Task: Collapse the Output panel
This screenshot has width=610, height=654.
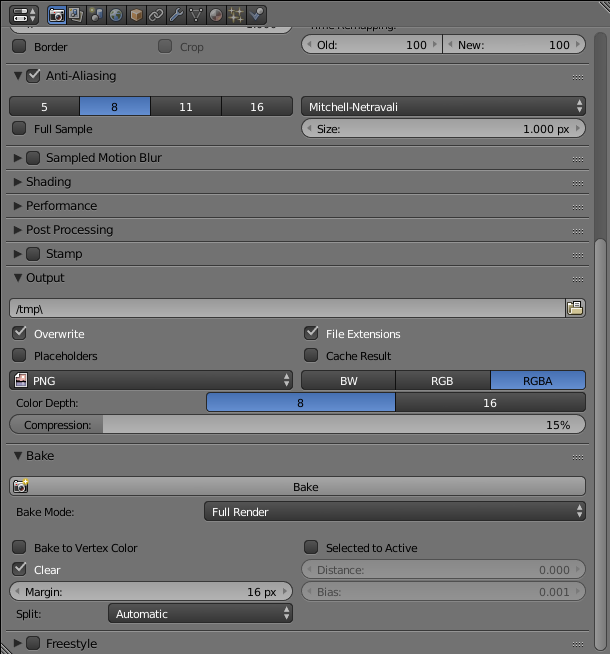Action: point(18,278)
